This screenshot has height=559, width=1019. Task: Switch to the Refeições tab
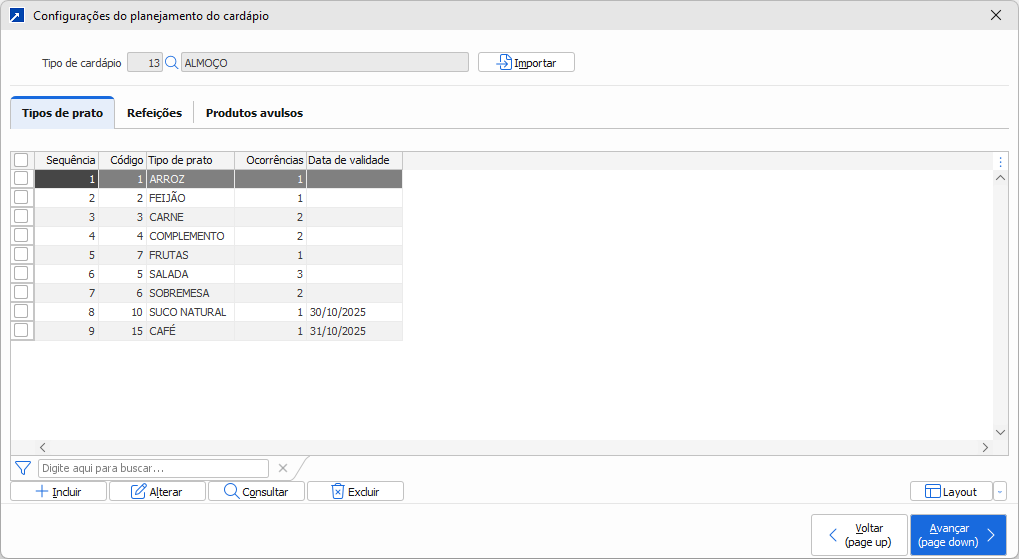[154, 113]
